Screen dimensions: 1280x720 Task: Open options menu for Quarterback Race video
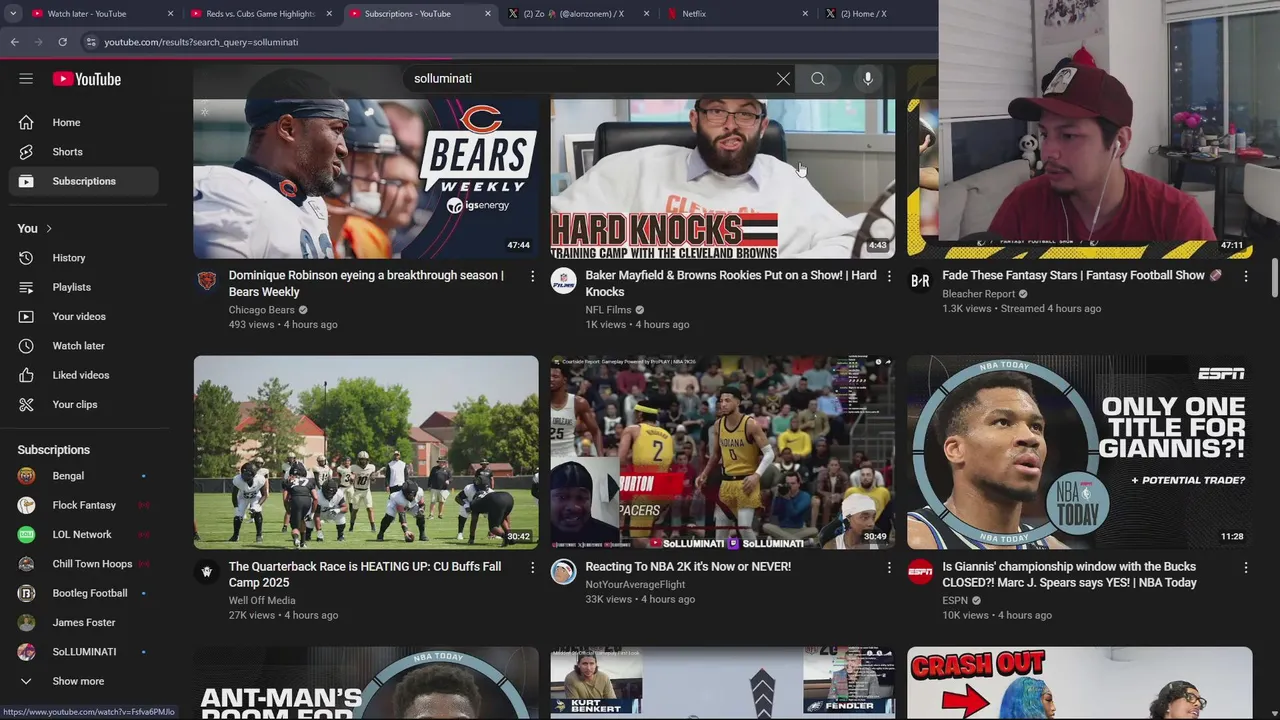pyautogui.click(x=532, y=567)
